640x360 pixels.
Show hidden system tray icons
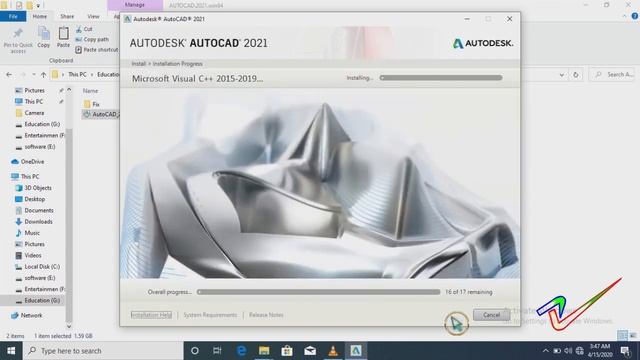[x=545, y=351]
